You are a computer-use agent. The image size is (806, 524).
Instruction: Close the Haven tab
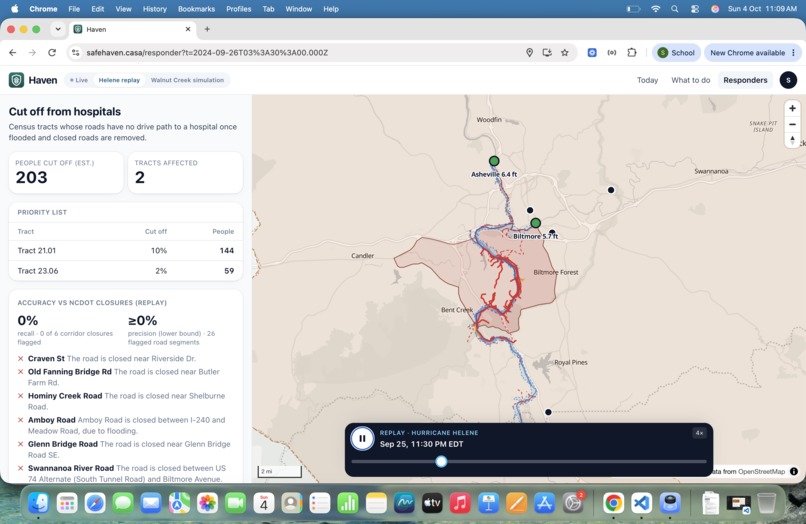[x=188, y=29]
